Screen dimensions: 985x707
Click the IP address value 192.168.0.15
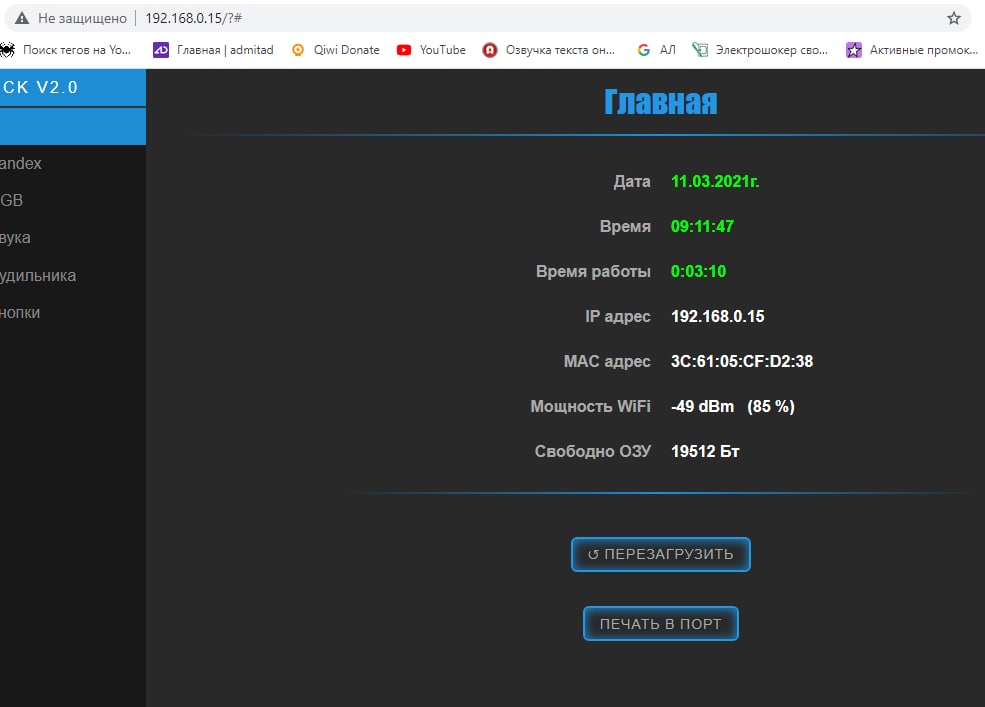pos(718,316)
